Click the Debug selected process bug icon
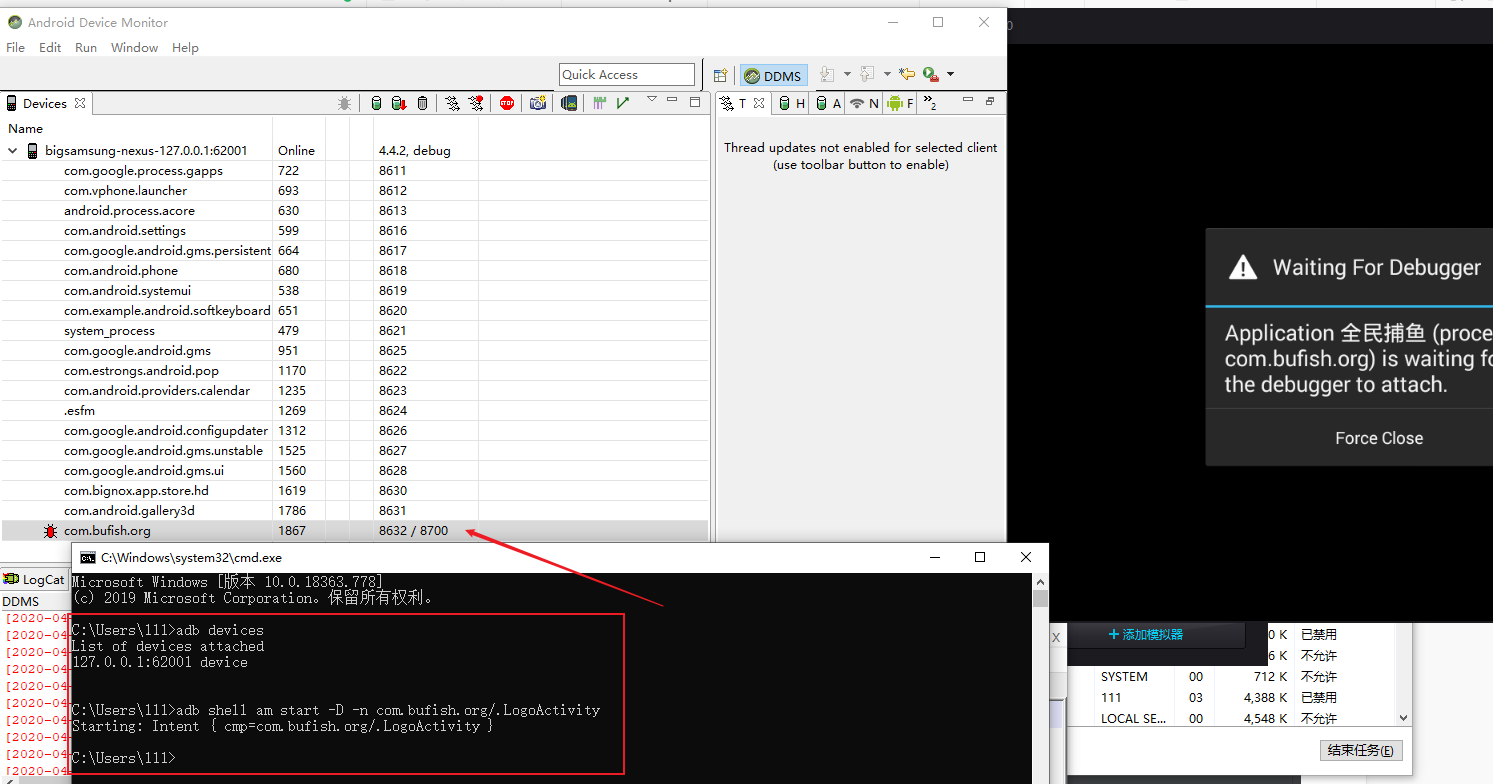This screenshot has width=1493, height=784. [344, 103]
